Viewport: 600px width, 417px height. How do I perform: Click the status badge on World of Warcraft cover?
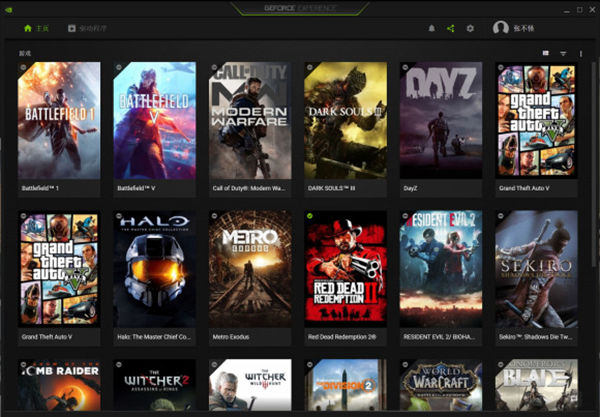pyautogui.click(x=405, y=364)
